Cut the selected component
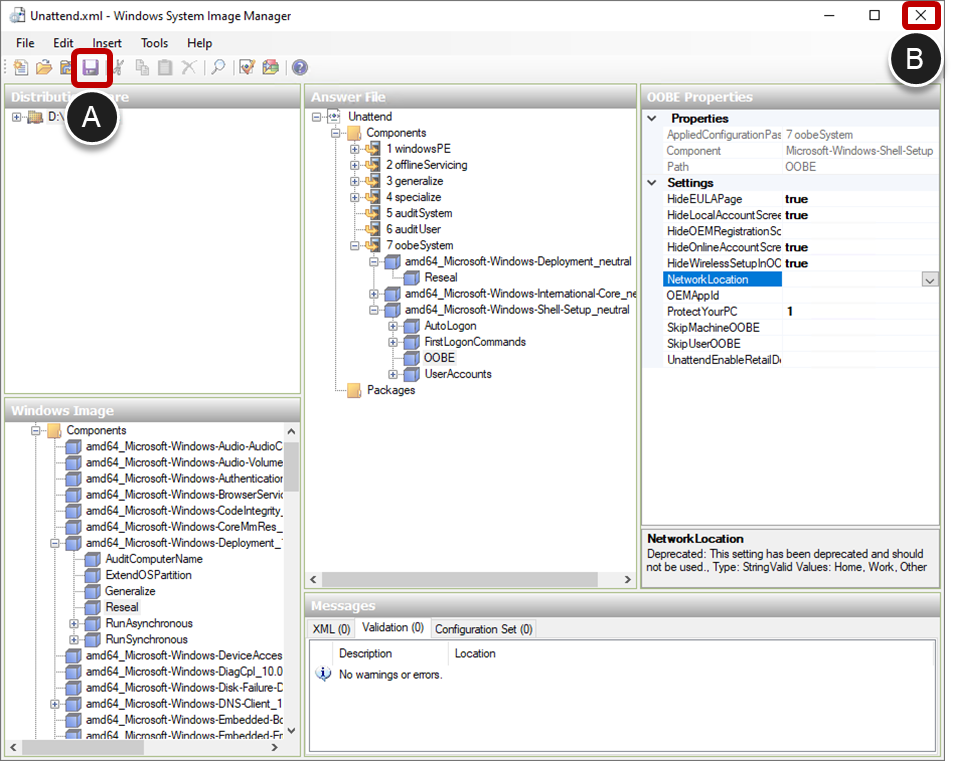953x761 pixels. pos(118,67)
